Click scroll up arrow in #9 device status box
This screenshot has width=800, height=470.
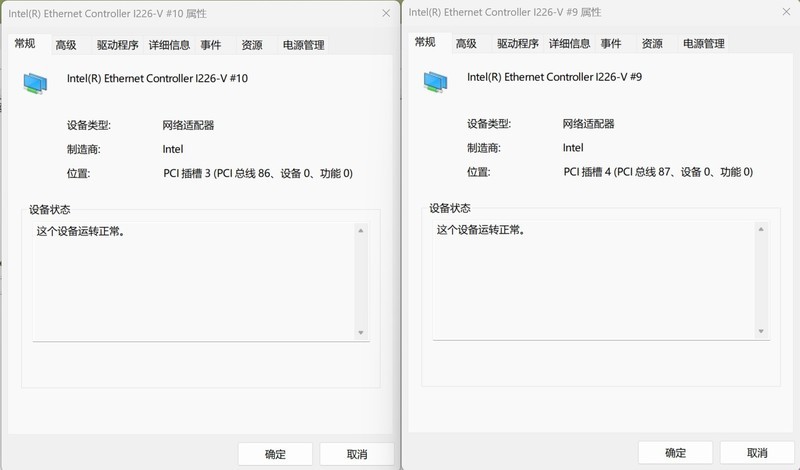point(761,229)
